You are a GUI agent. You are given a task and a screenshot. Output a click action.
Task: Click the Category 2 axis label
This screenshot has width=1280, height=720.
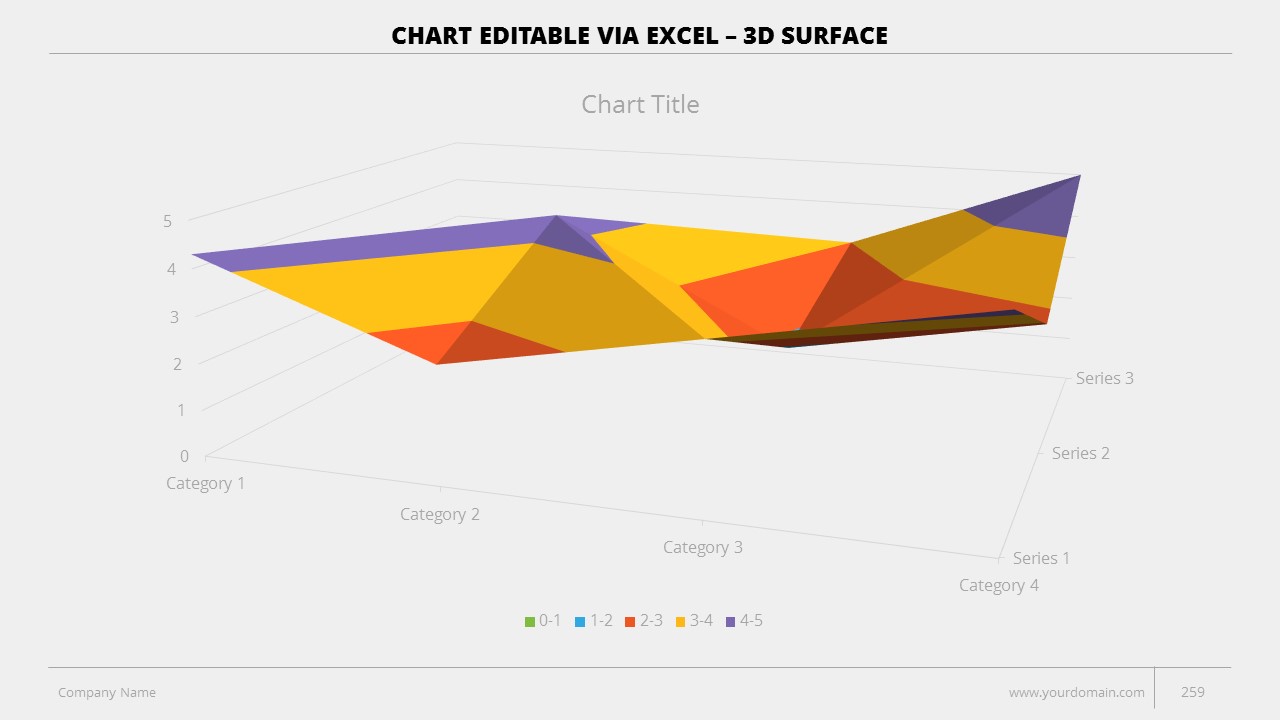(440, 514)
